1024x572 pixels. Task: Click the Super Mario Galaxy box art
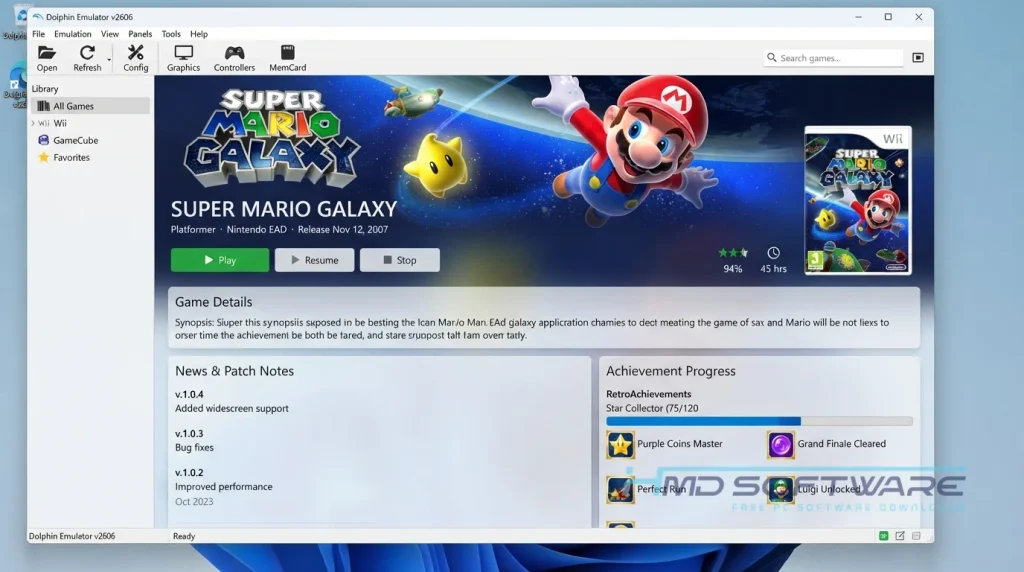857,200
